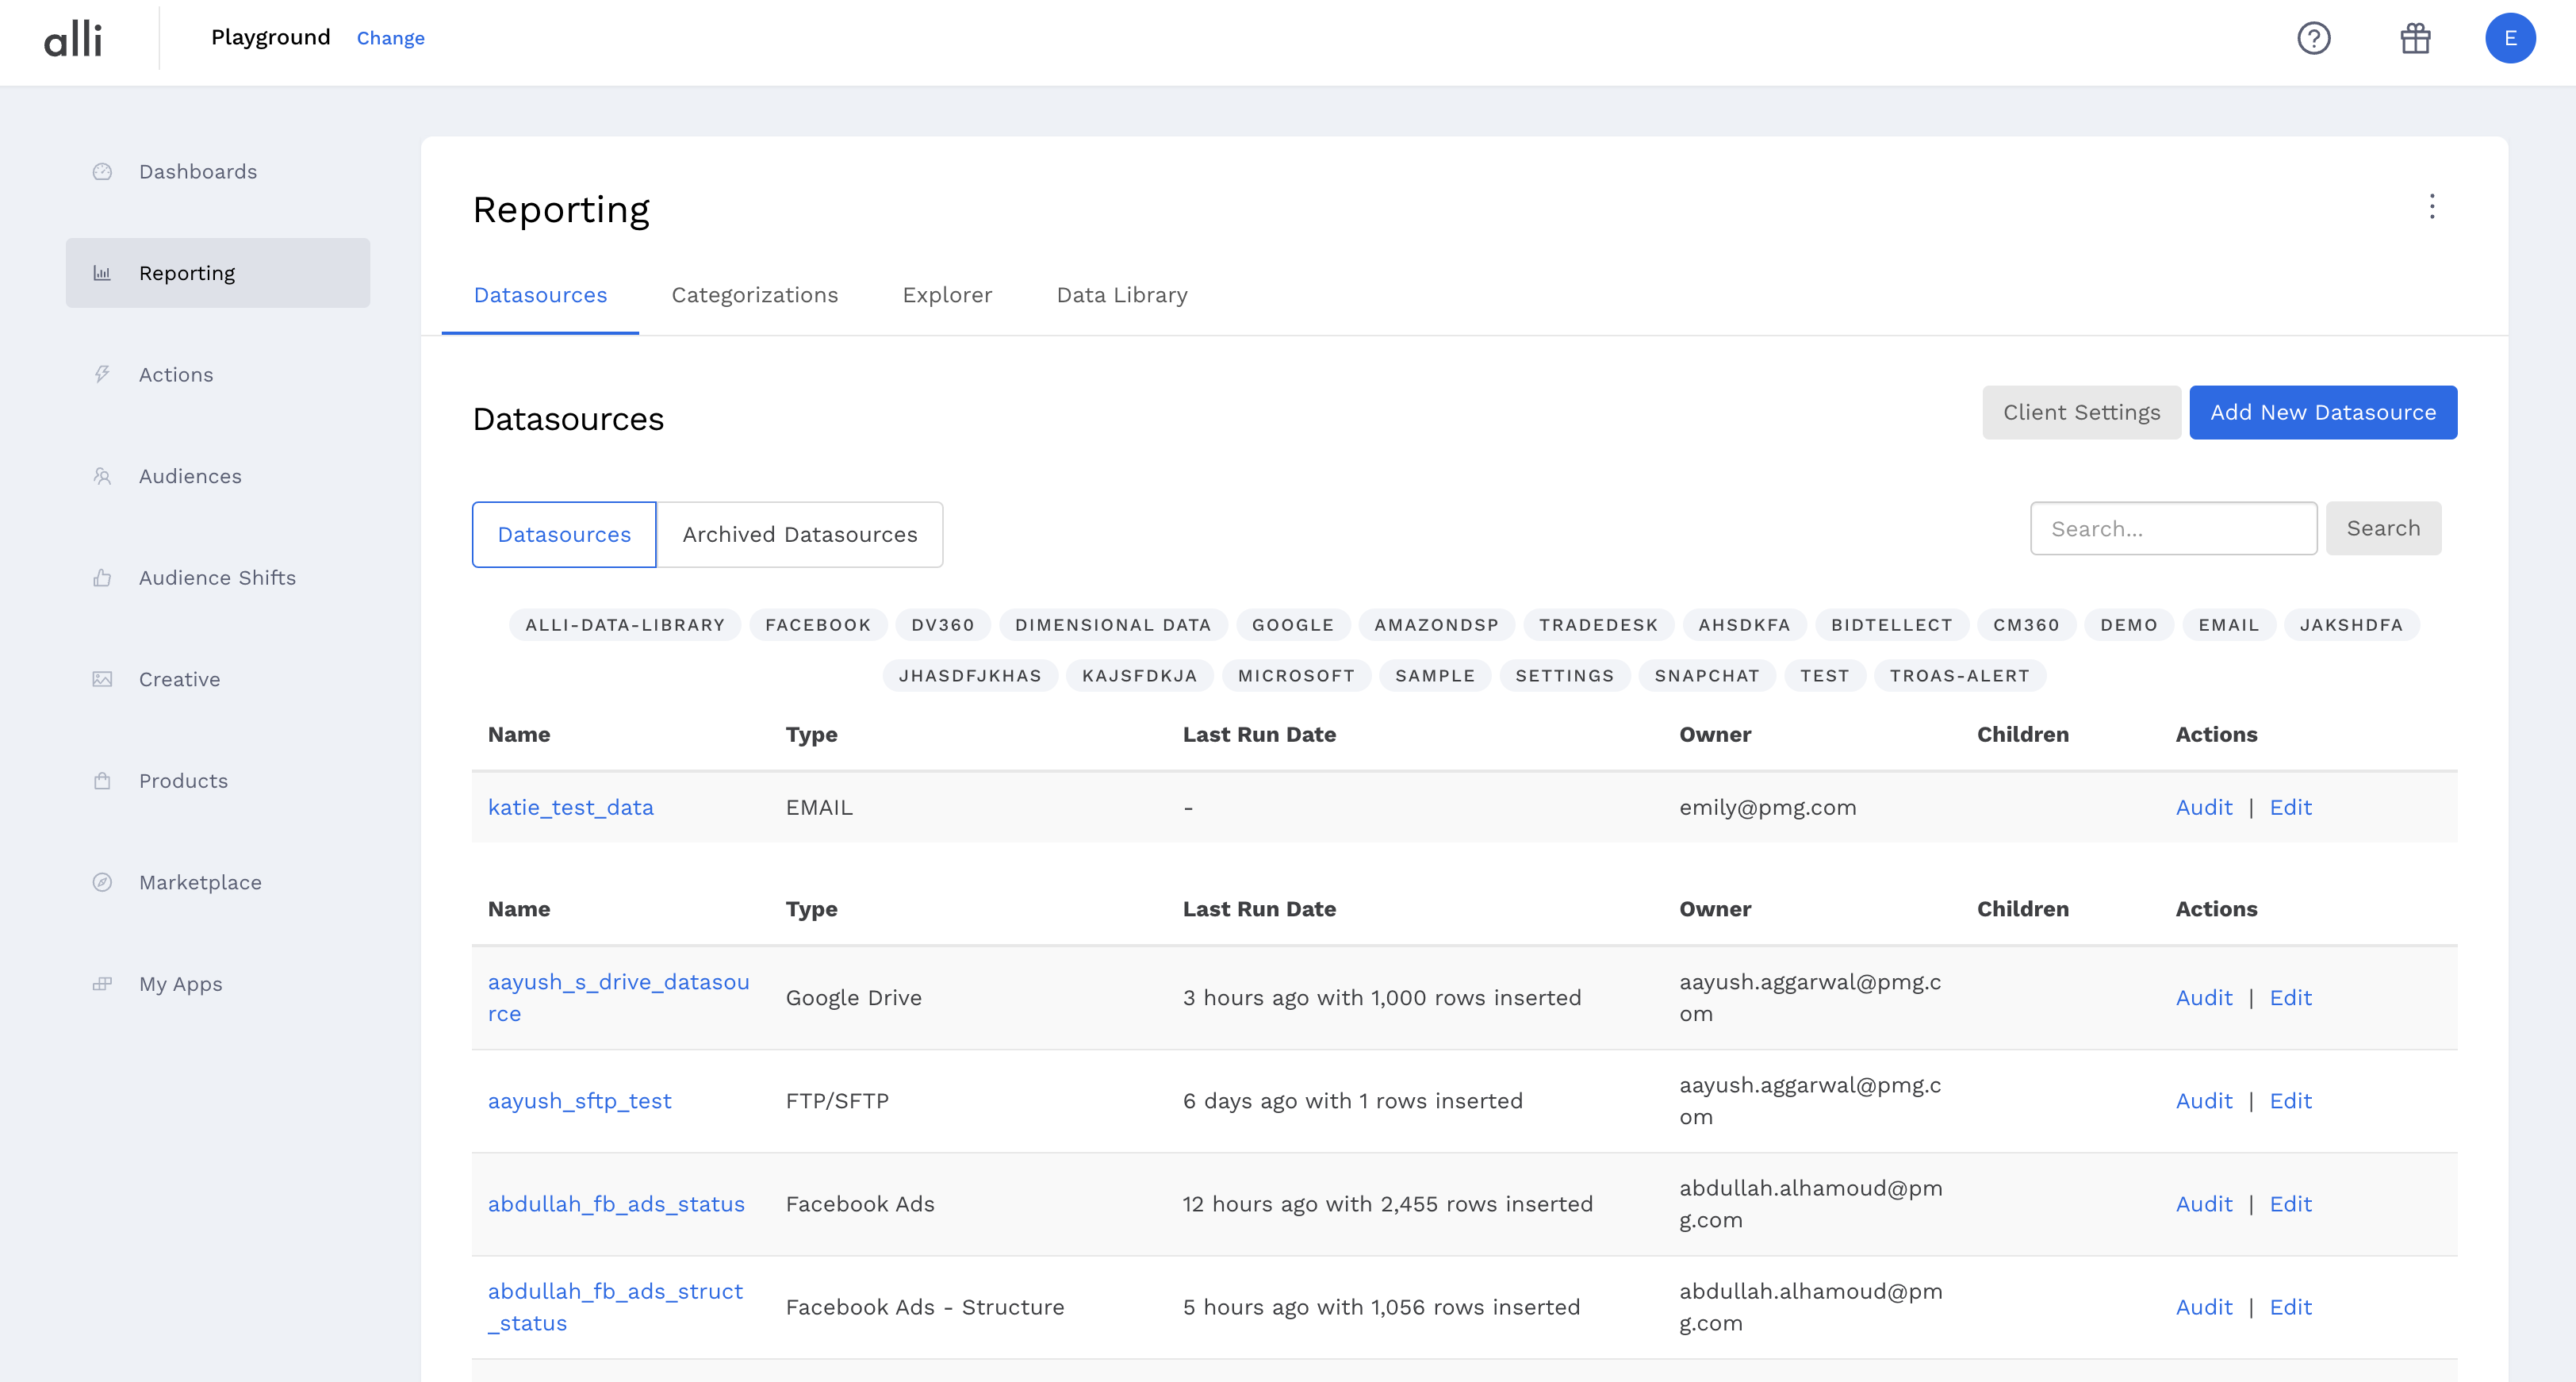The height and width of the screenshot is (1382, 2576).
Task: Click the Add New Datasource button
Action: [2322, 412]
